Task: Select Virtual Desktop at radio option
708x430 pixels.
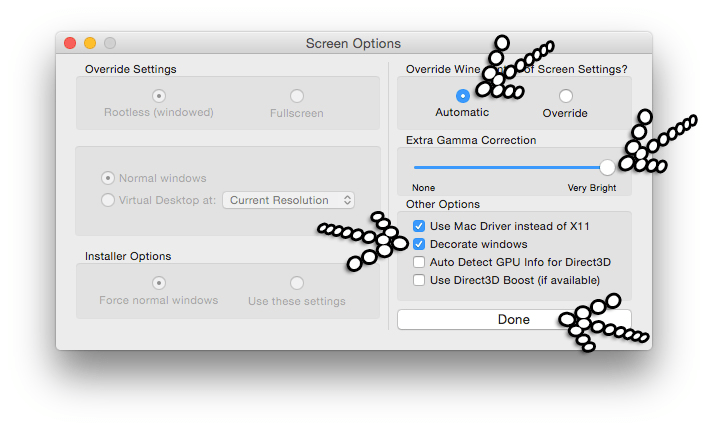Action: [x=107, y=200]
